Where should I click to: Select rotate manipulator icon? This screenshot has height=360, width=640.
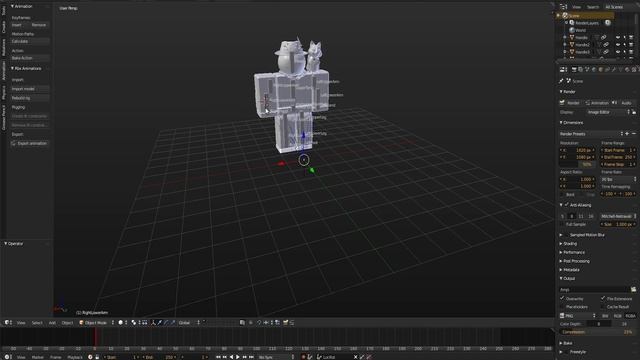click(166, 322)
